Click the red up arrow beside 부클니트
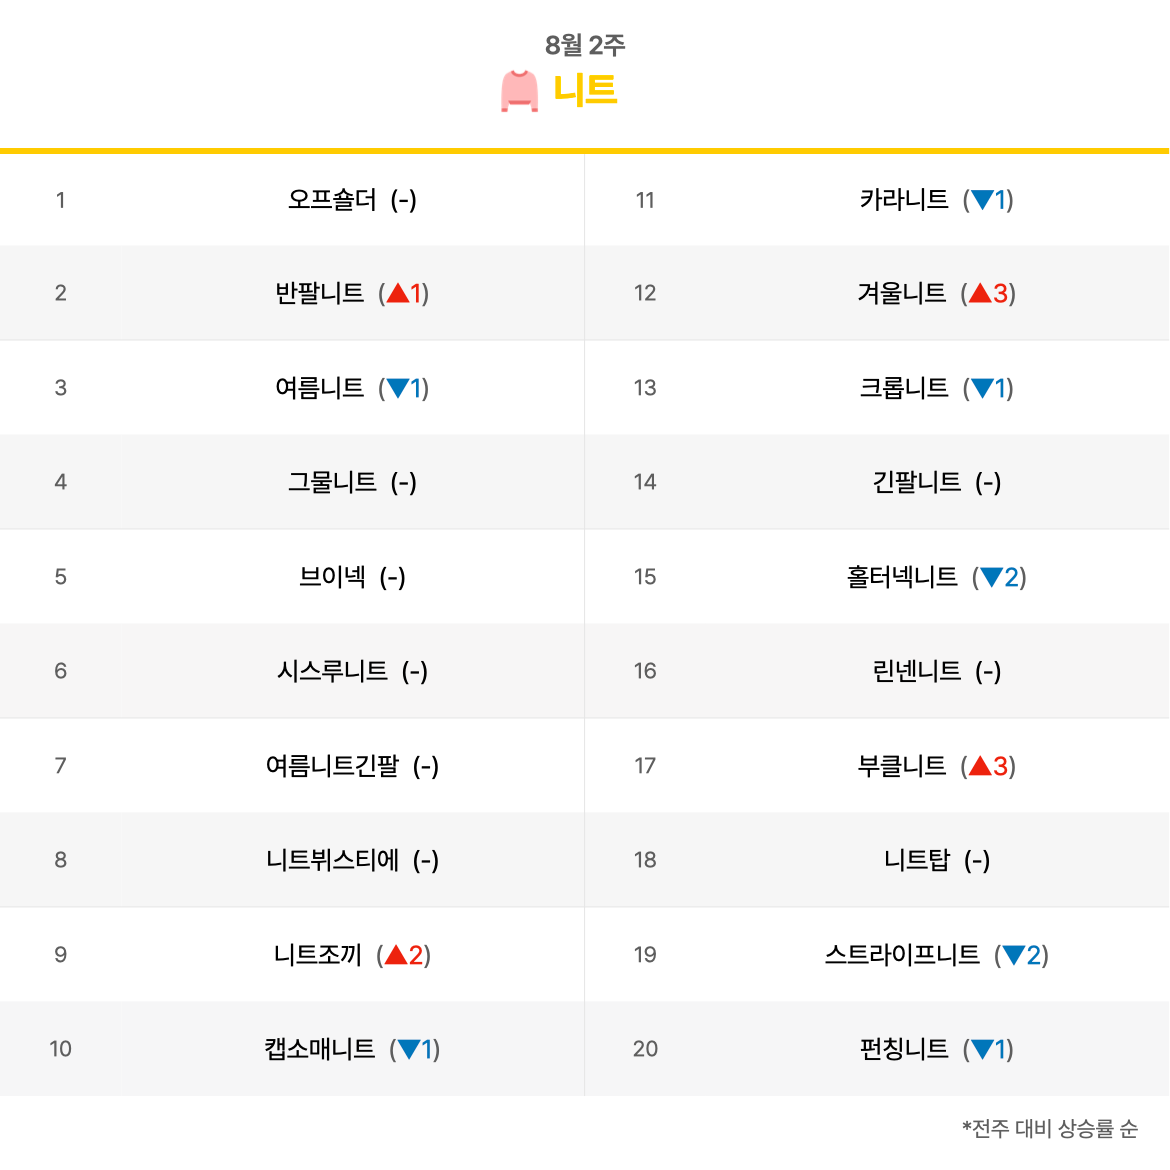1170x1170 pixels. (980, 766)
